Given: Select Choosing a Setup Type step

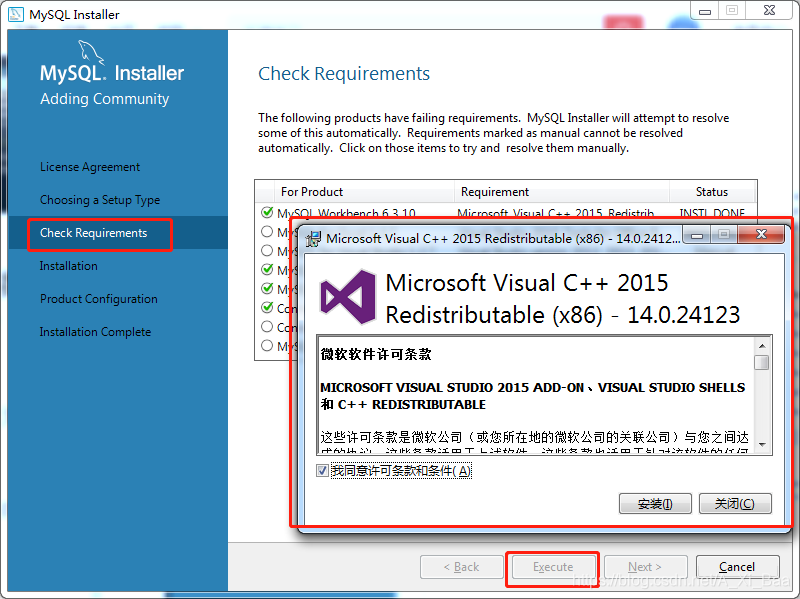Looking at the screenshot, I should (100, 200).
